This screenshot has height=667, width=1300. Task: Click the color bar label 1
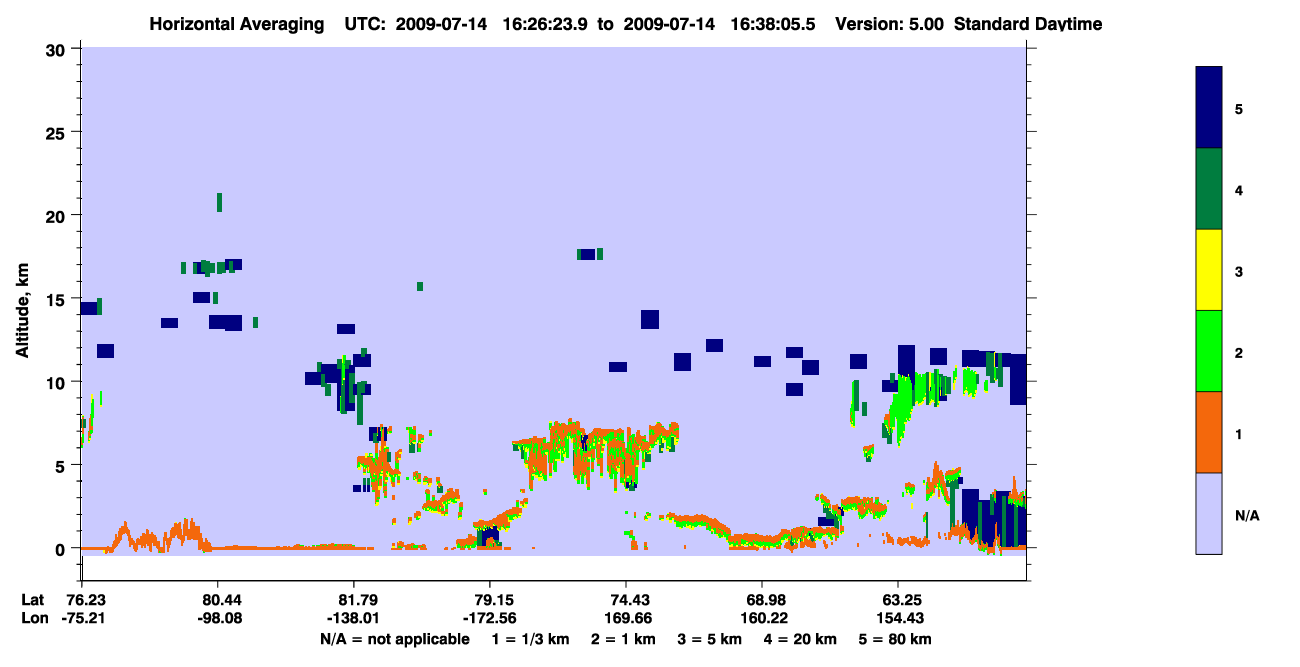1239,434
